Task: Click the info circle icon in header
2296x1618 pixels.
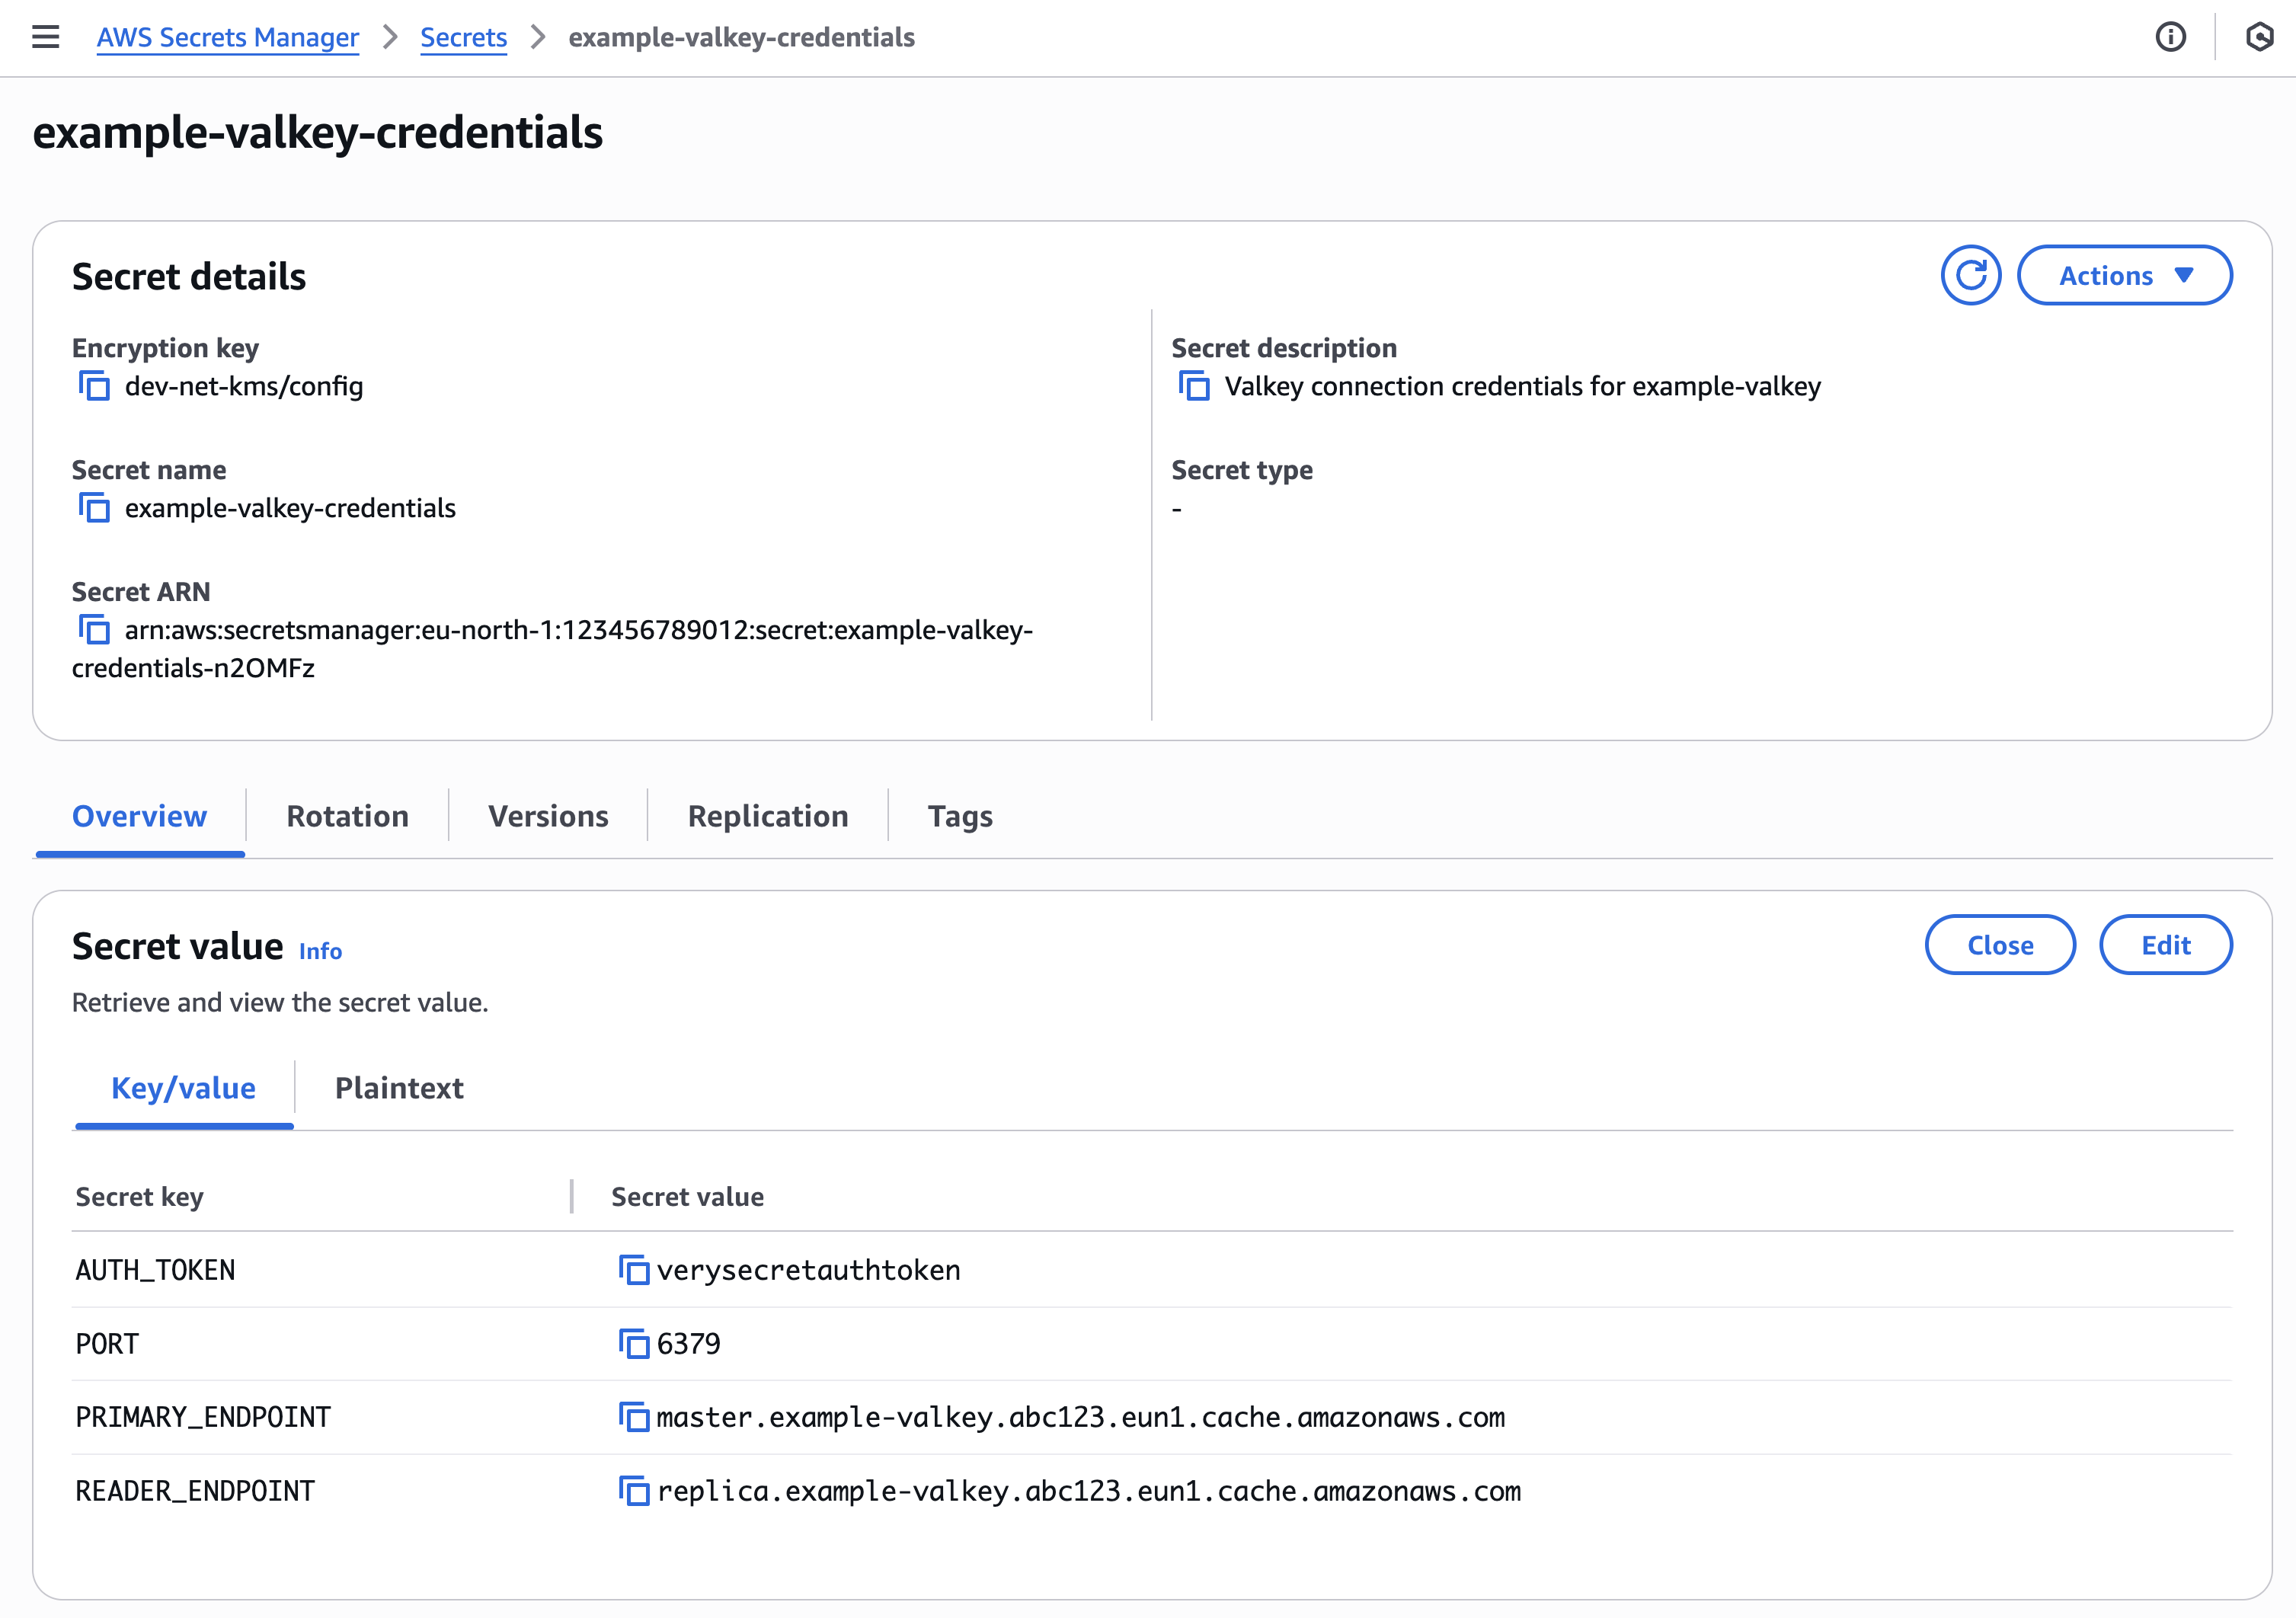Action: pyautogui.click(x=2170, y=37)
